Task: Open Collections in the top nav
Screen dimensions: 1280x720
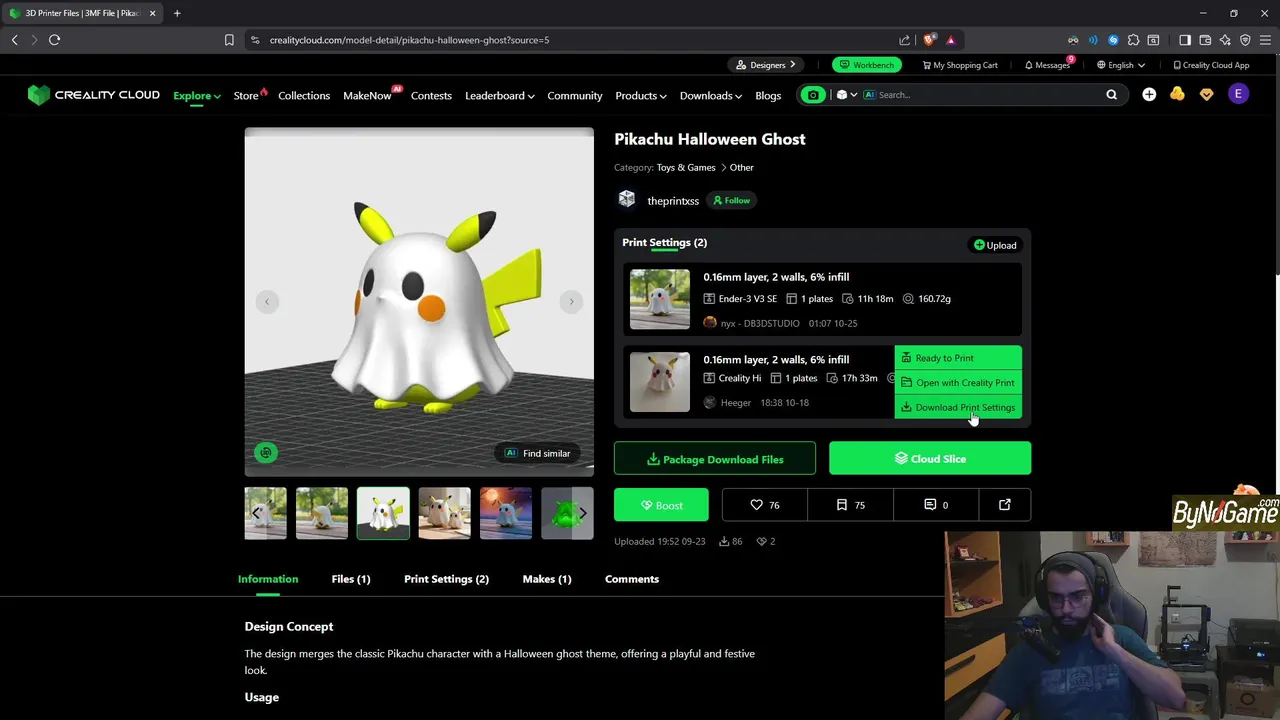Action: [x=304, y=96]
